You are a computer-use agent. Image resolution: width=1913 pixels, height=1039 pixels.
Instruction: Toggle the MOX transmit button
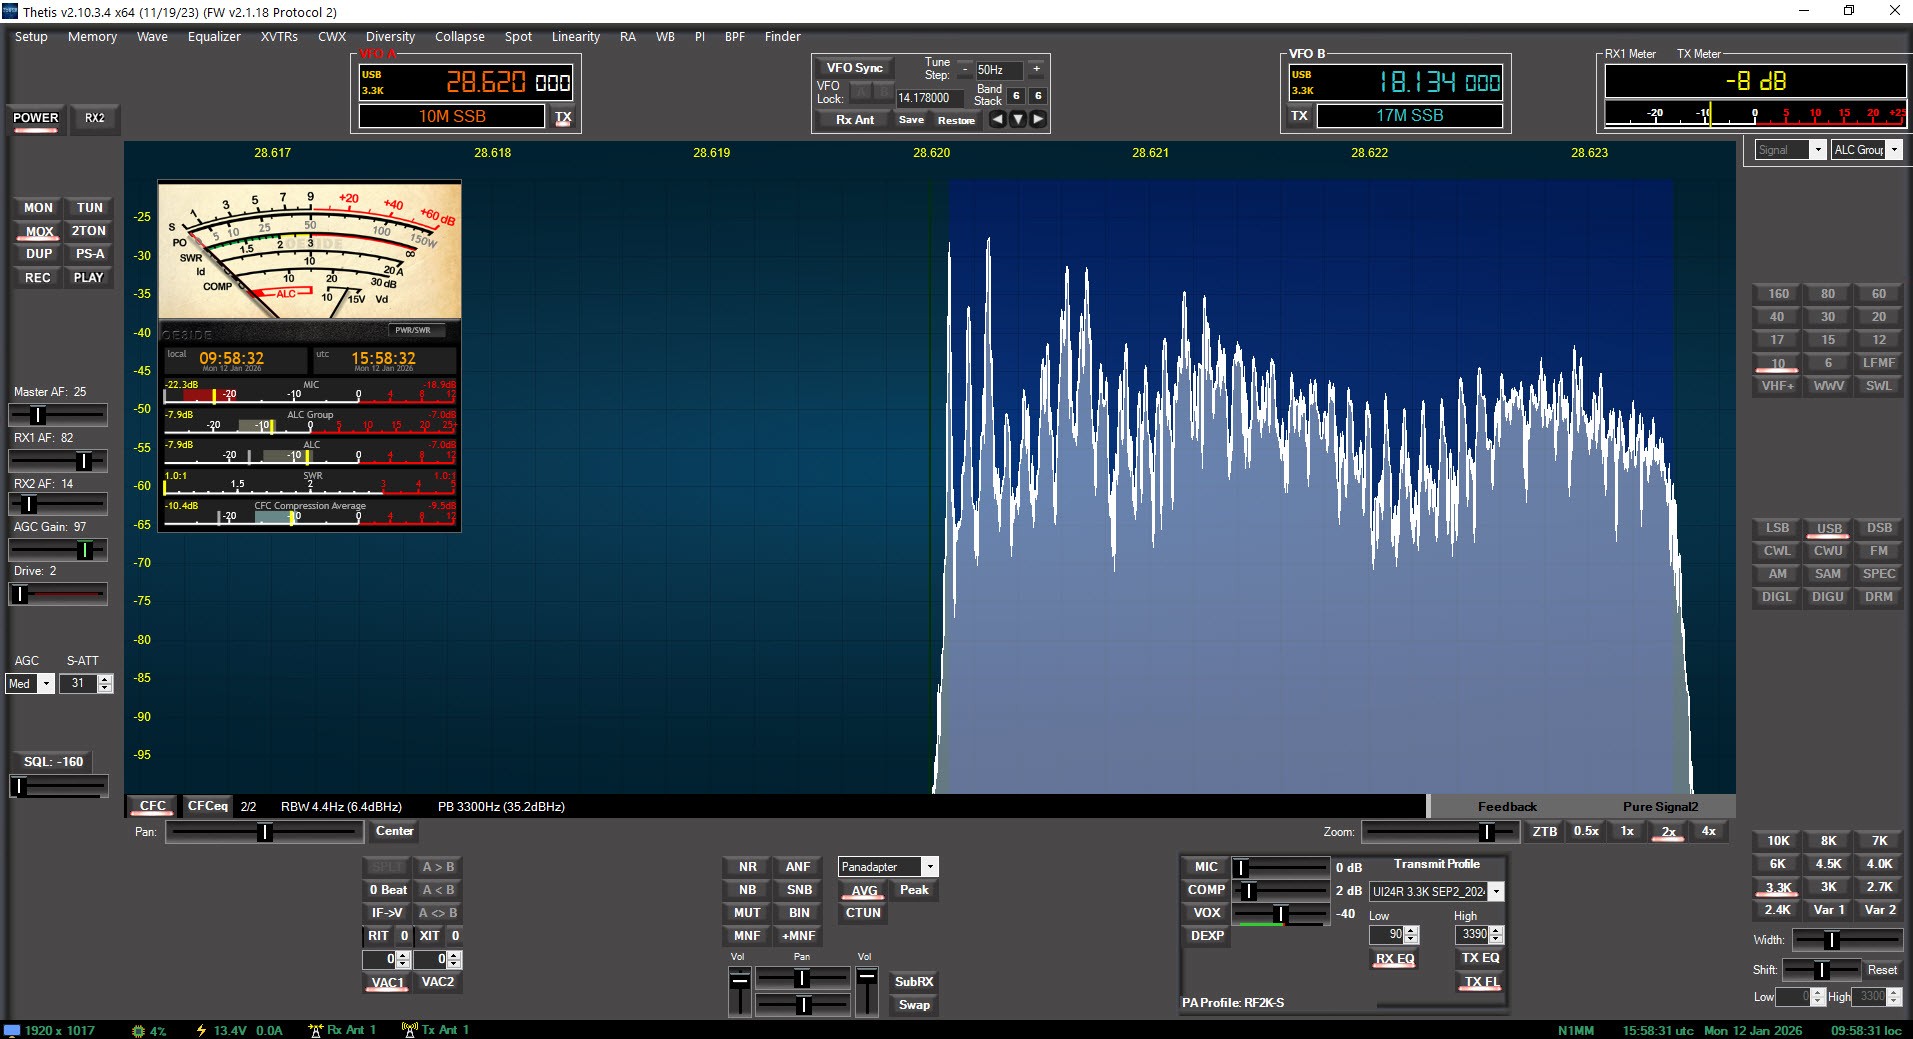(x=39, y=231)
